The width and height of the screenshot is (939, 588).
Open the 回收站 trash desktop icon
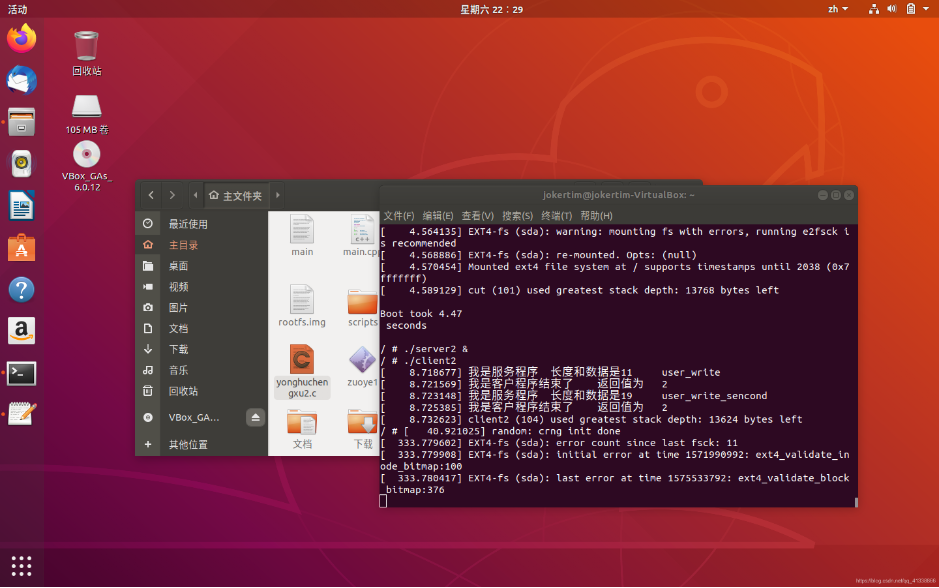tap(87, 53)
